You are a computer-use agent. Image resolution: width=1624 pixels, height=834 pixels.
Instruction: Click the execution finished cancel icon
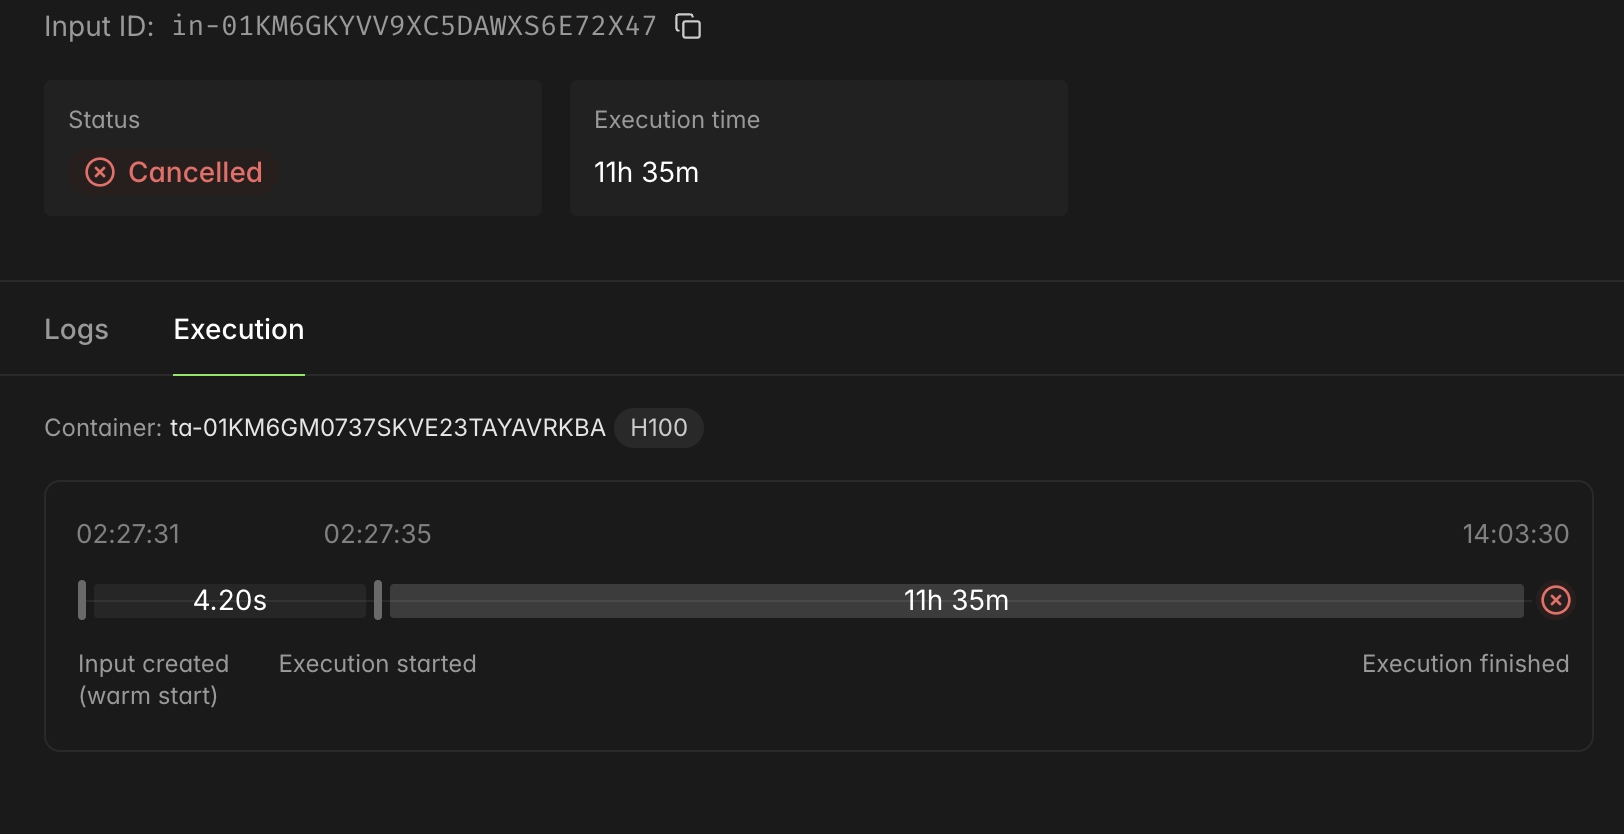[x=1555, y=600]
